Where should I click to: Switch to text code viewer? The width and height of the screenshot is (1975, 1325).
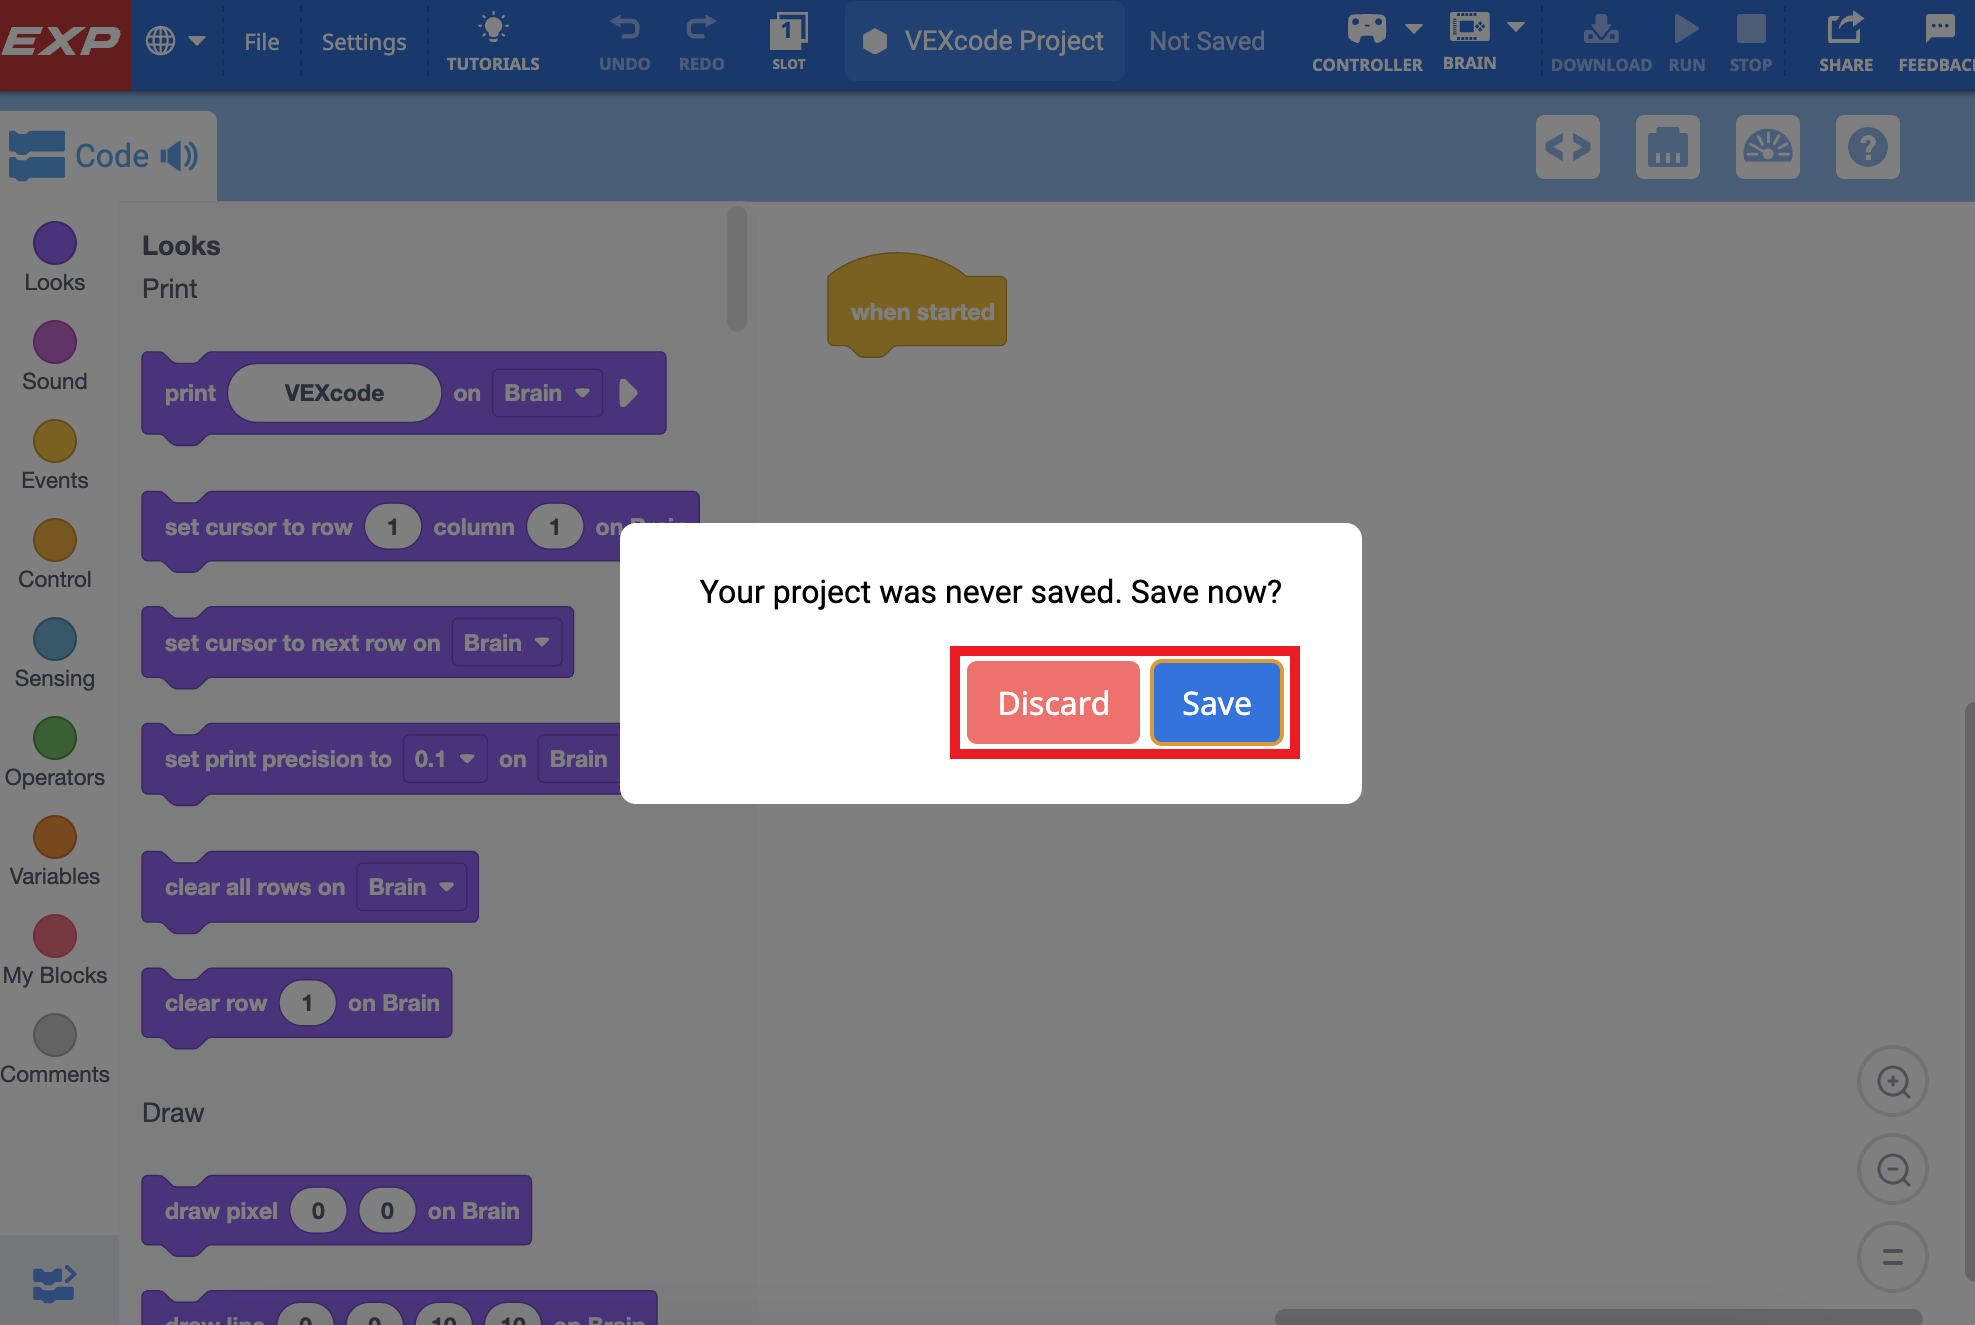coord(1567,147)
